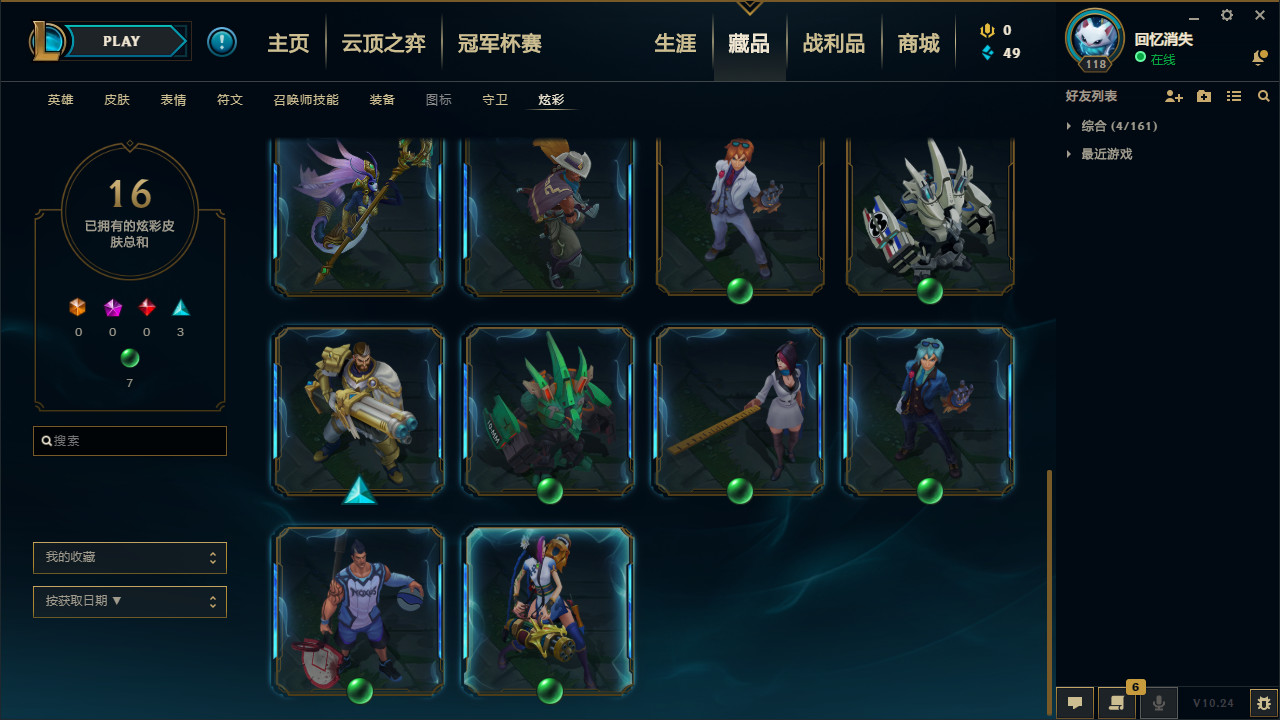Open the notifications bell icon
This screenshot has width=1280, height=720.
[1259, 58]
